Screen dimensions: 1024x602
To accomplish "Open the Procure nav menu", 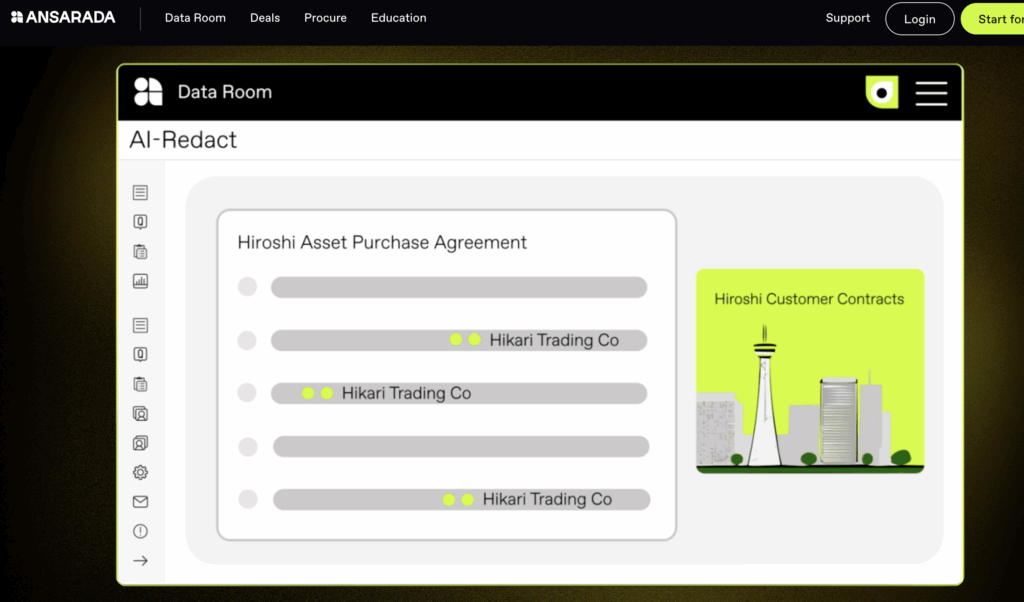I will [325, 18].
